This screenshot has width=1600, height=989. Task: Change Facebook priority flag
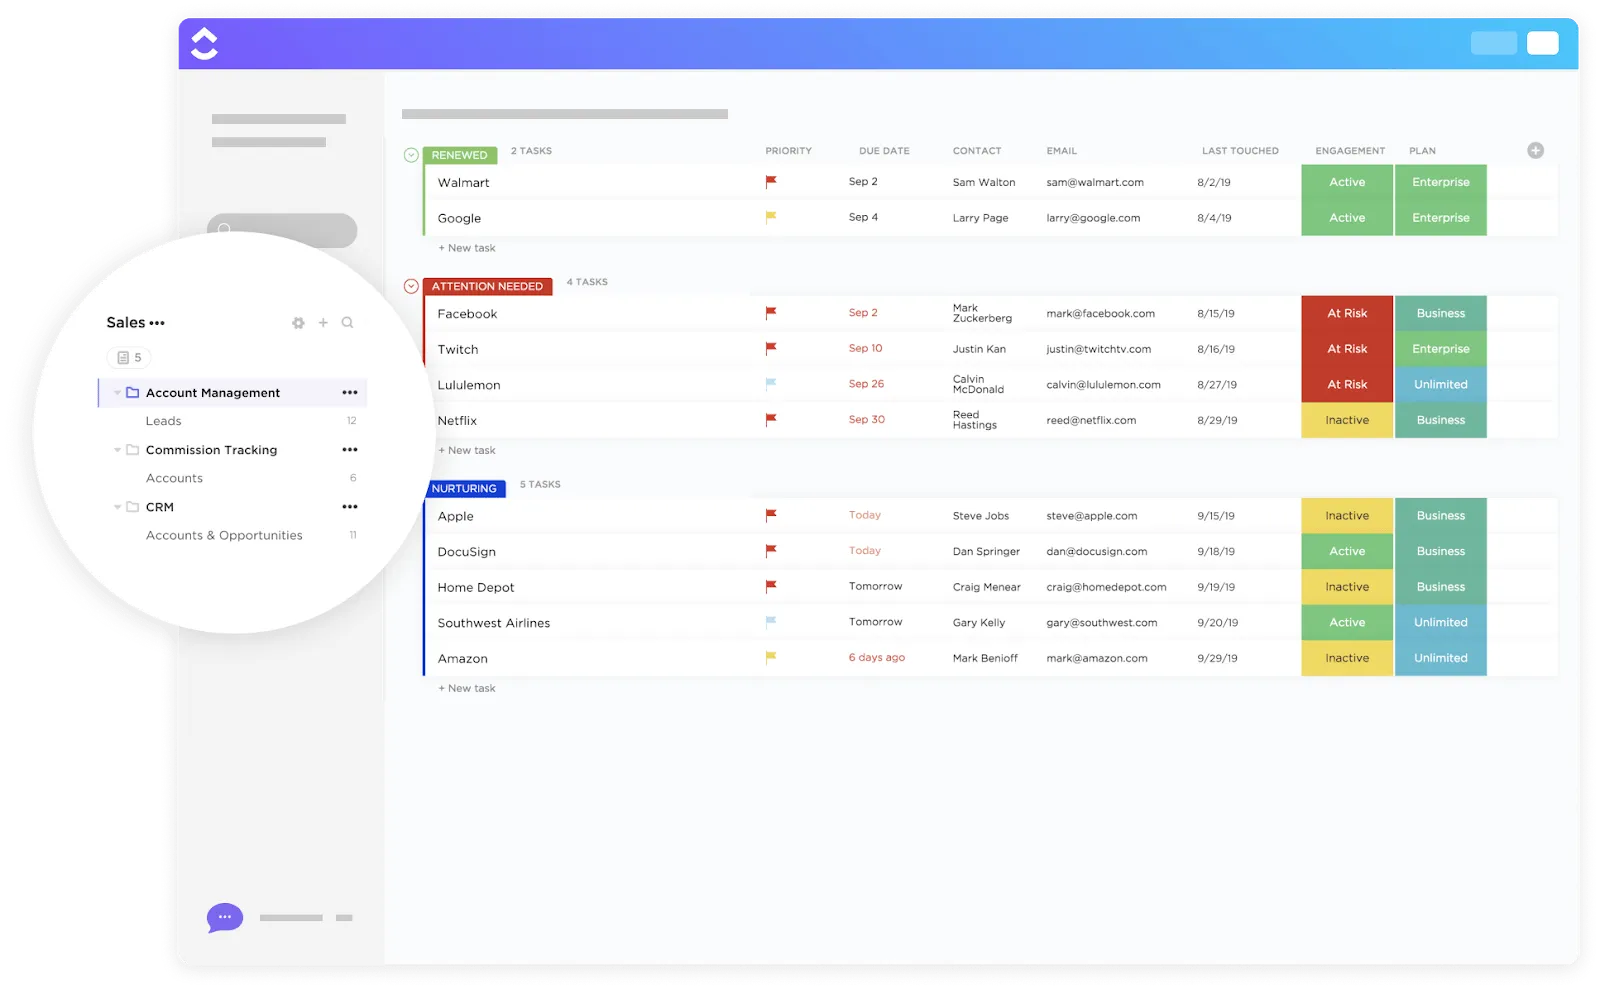pyautogui.click(x=771, y=313)
